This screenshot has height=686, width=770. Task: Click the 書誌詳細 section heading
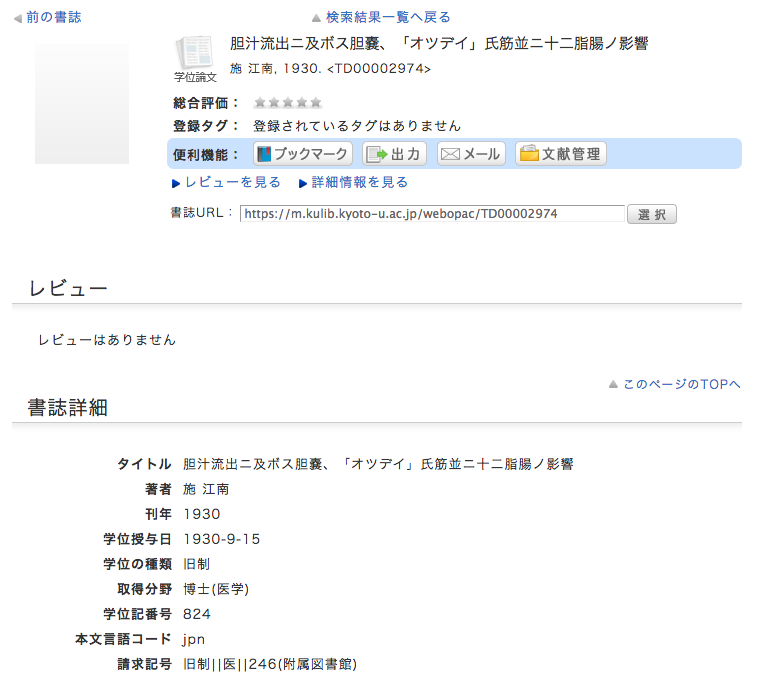pos(68,408)
